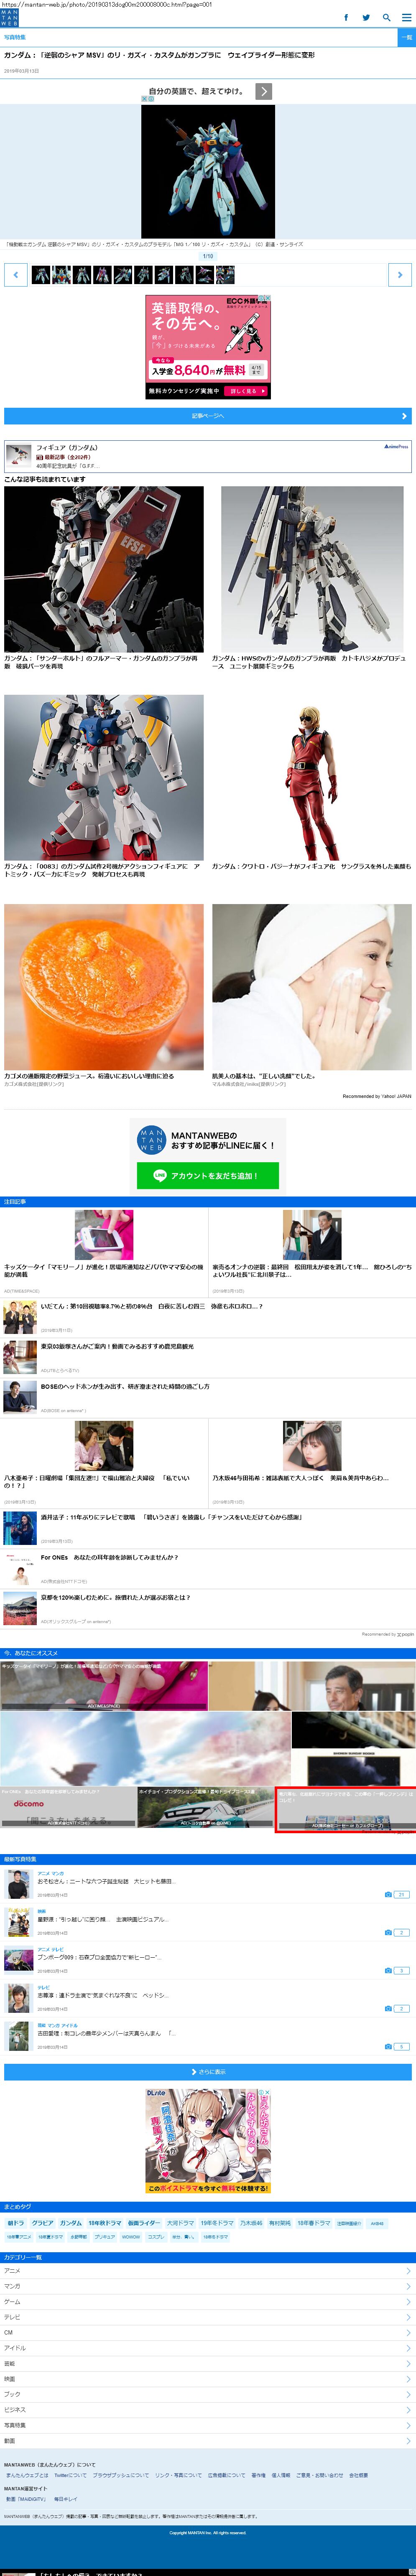Screen dimensions: 416x2576
Task: Open the MANTAN WEB logo home link
Action: (x=9, y=17)
